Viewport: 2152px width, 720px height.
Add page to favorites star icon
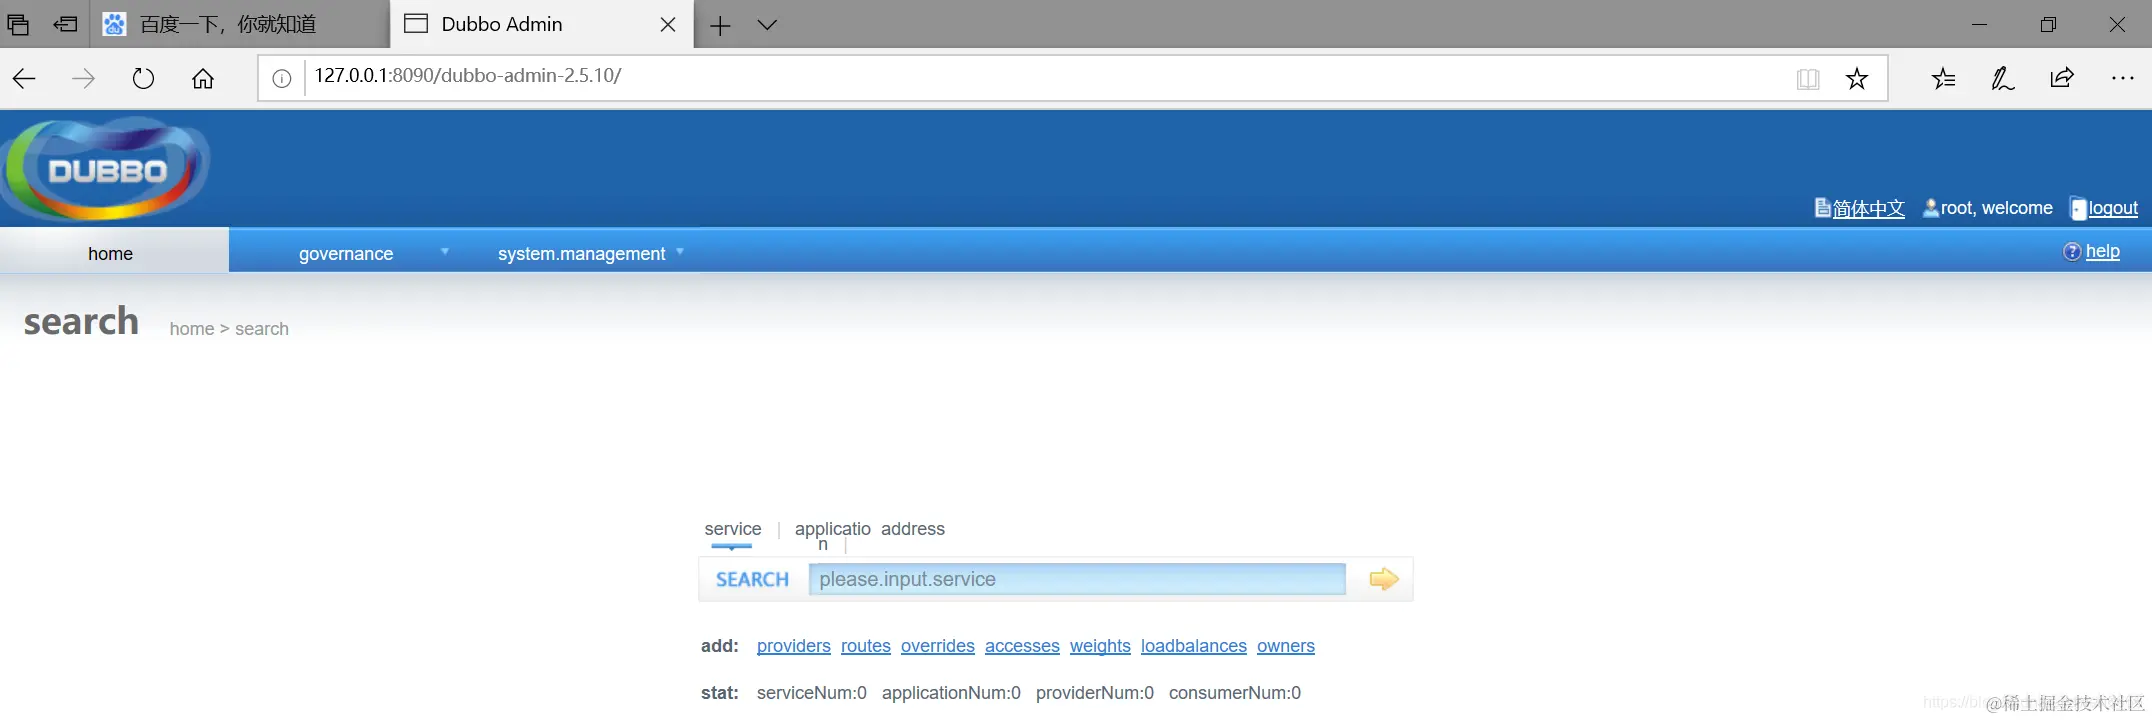[1857, 79]
